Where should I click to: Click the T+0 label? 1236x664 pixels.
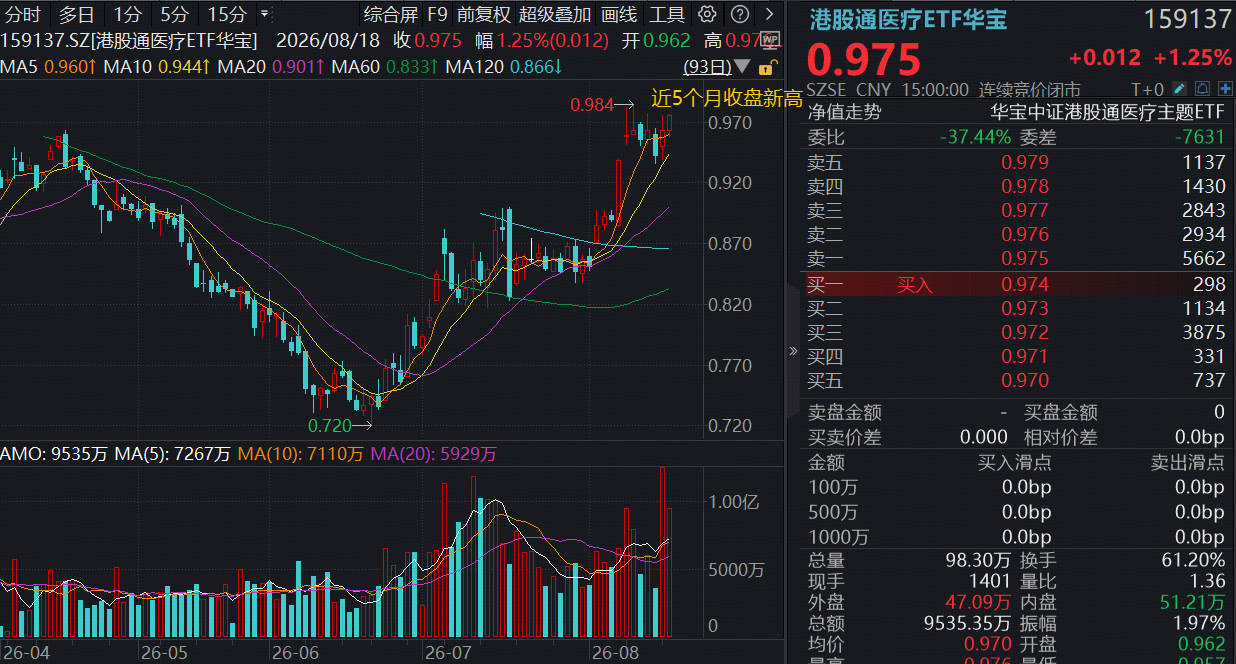(x=1147, y=89)
